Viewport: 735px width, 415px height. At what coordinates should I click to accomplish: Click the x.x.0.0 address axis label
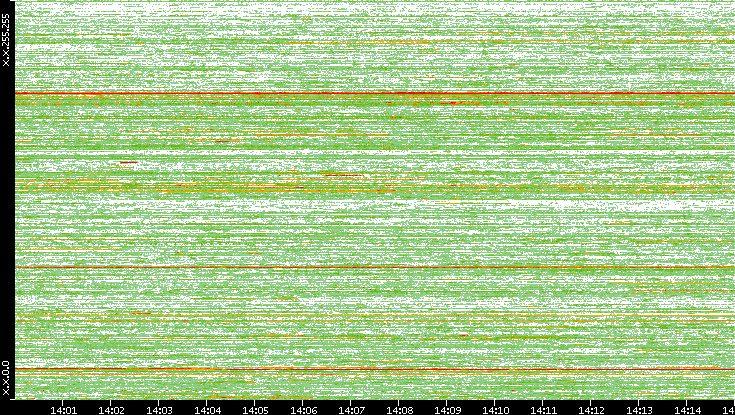(6, 378)
